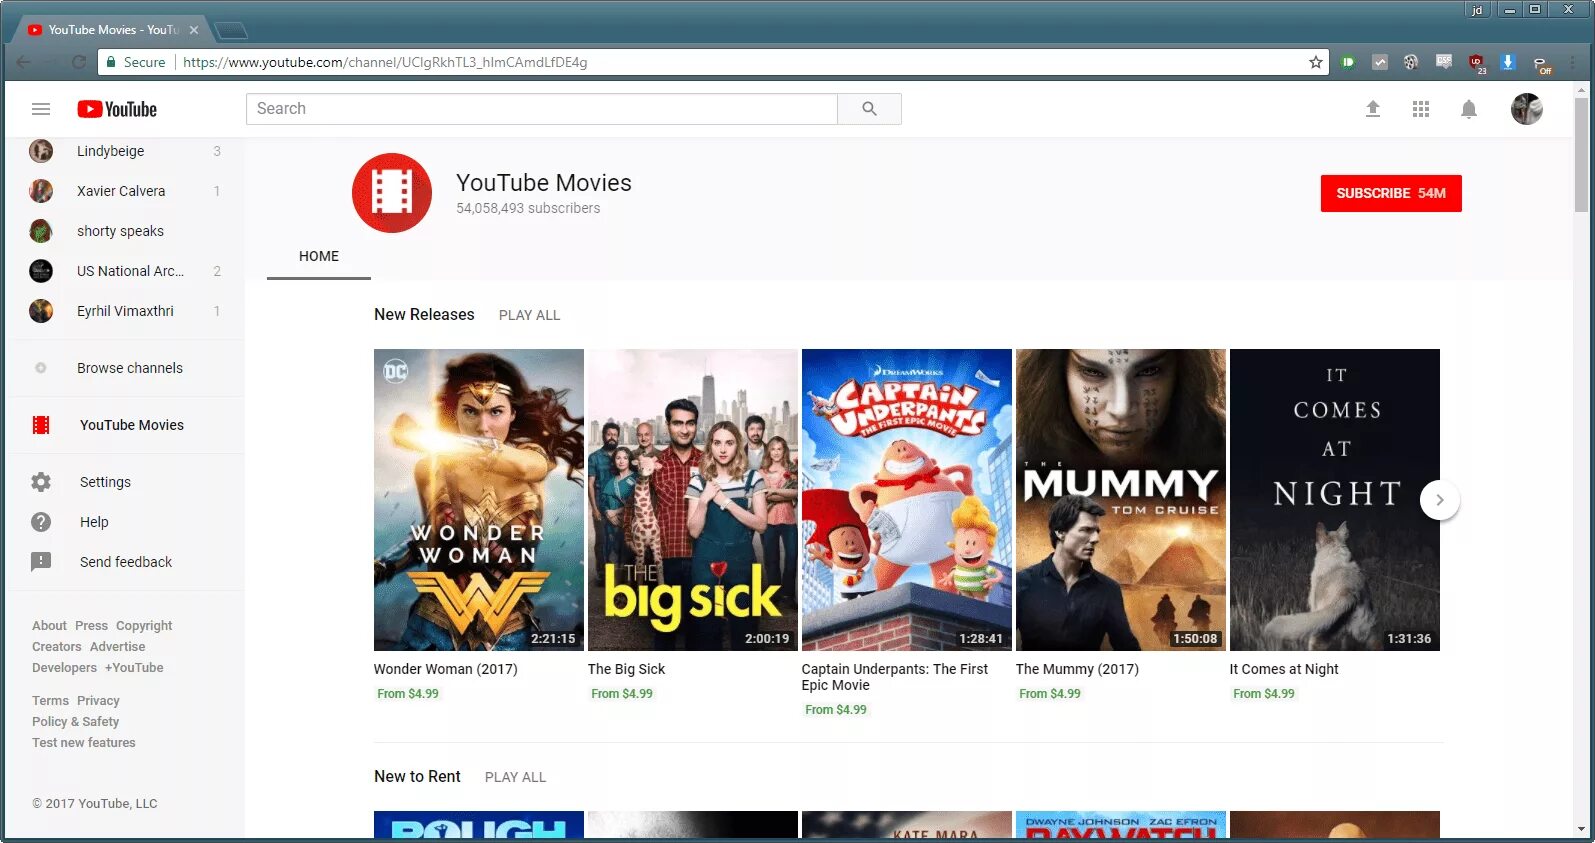Click PLAY ALL next to New Releases
This screenshot has height=843, width=1595.
point(529,315)
